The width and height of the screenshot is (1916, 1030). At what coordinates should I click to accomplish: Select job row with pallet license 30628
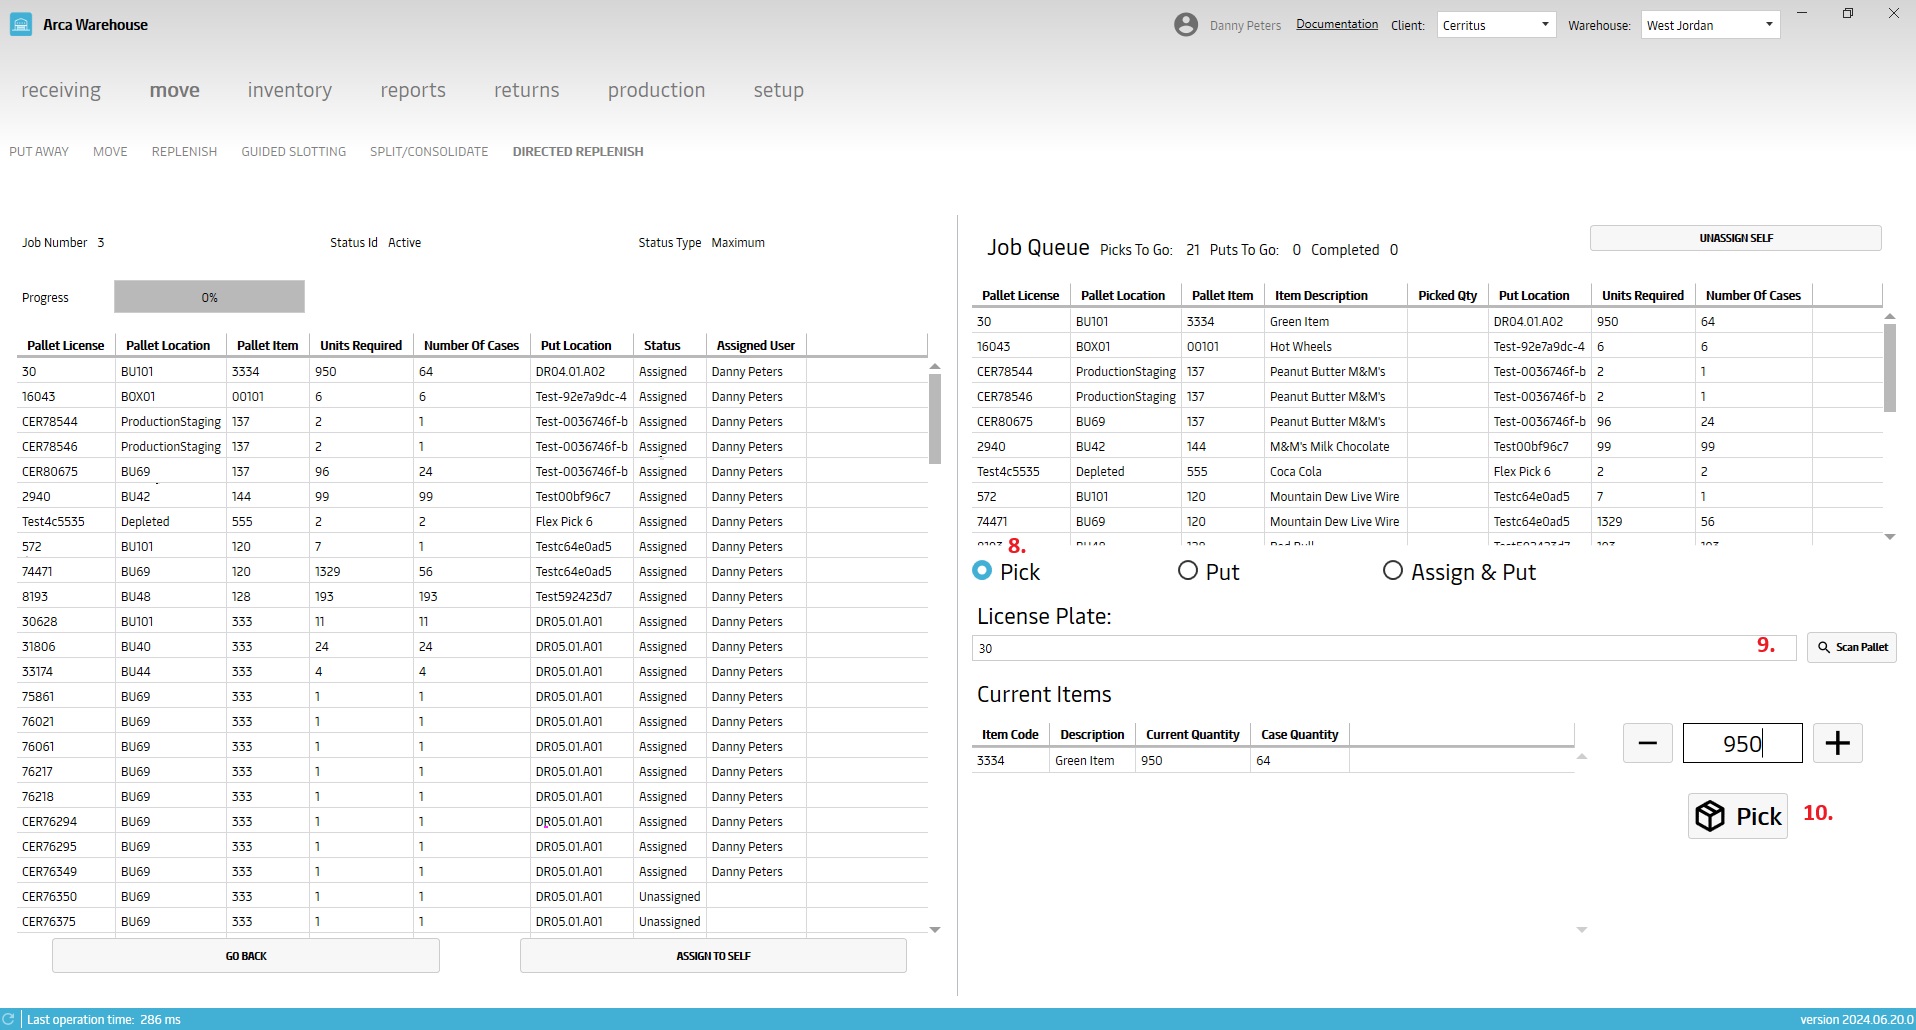coord(472,622)
